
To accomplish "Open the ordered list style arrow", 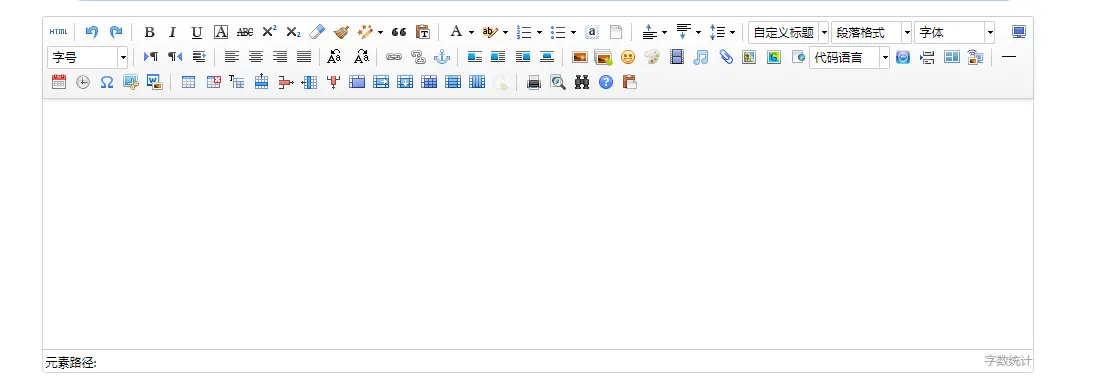I will tap(539, 32).
